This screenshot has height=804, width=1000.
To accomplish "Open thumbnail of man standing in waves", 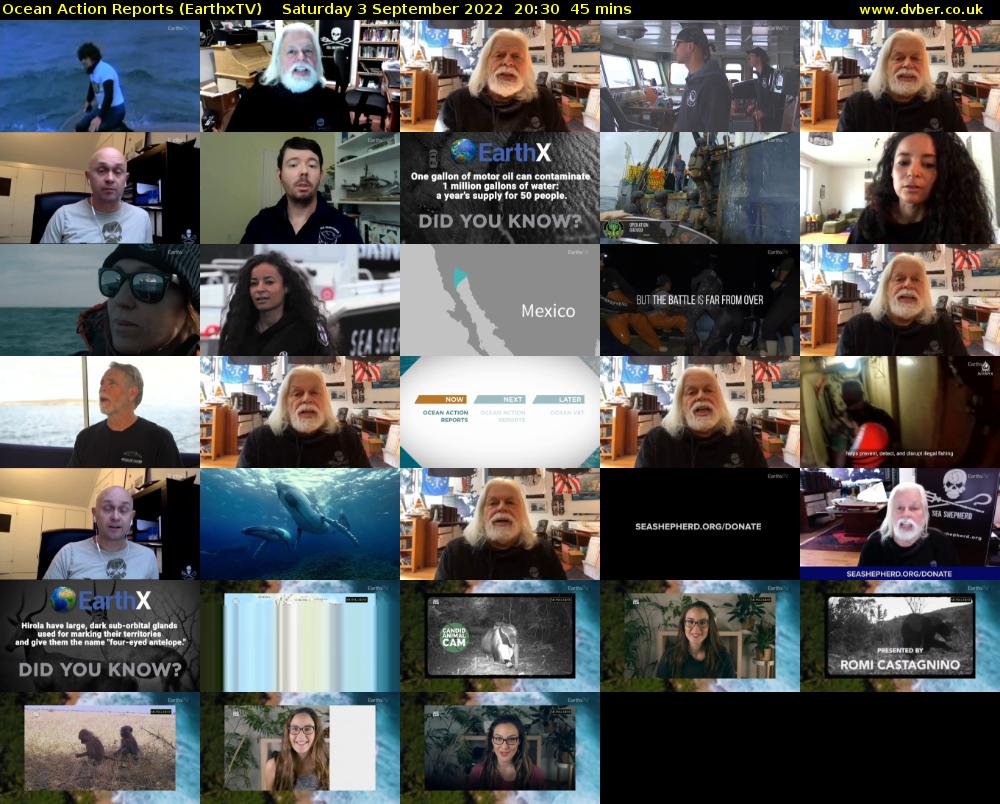I will pos(99,76).
